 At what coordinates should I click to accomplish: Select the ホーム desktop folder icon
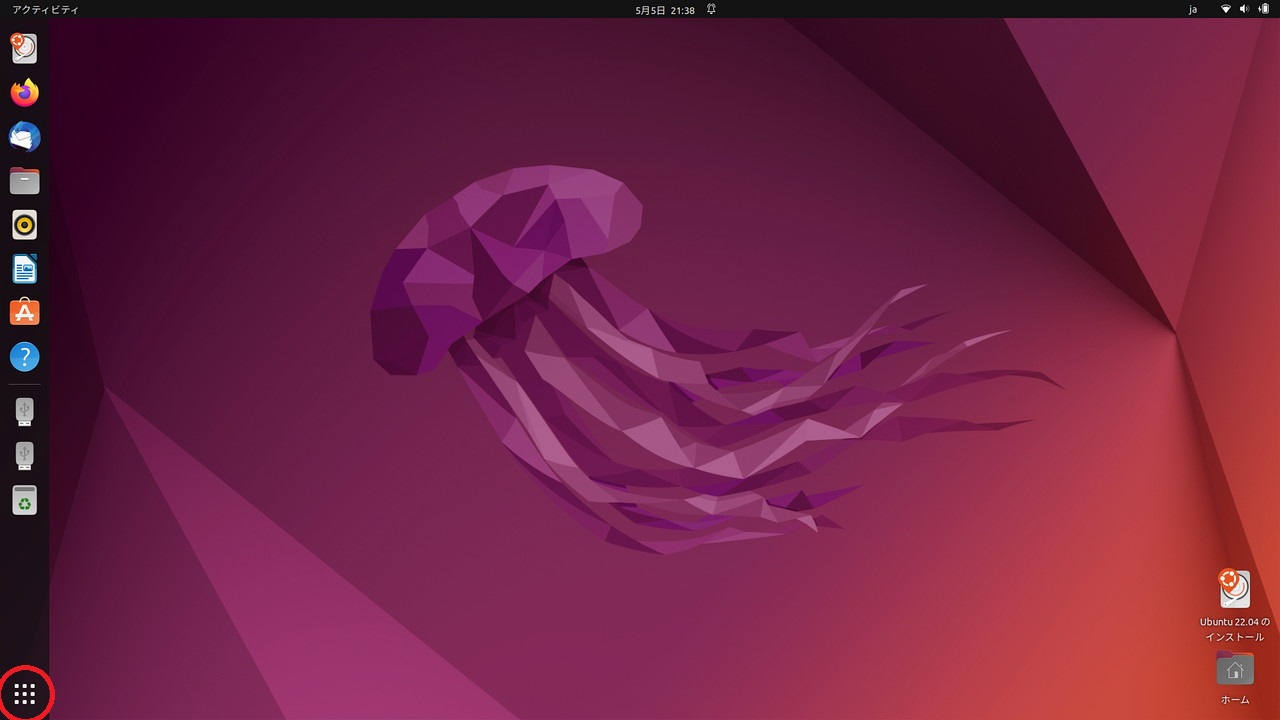pyautogui.click(x=1234, y=678)
